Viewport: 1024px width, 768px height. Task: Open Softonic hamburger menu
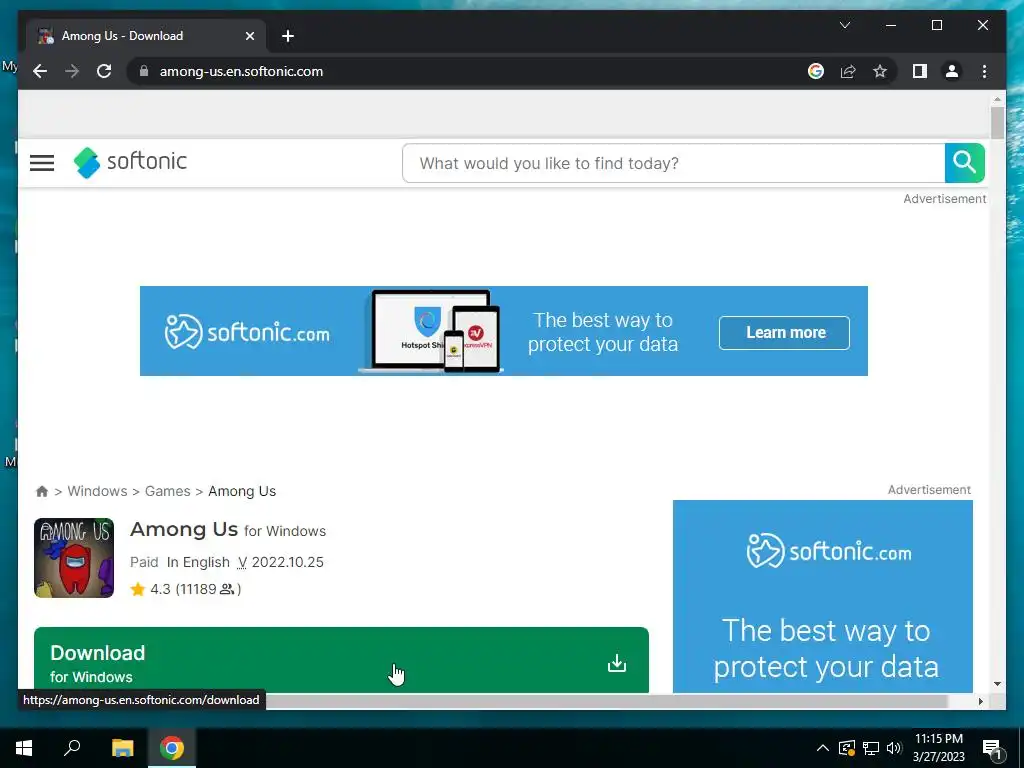tap(42, 163)
